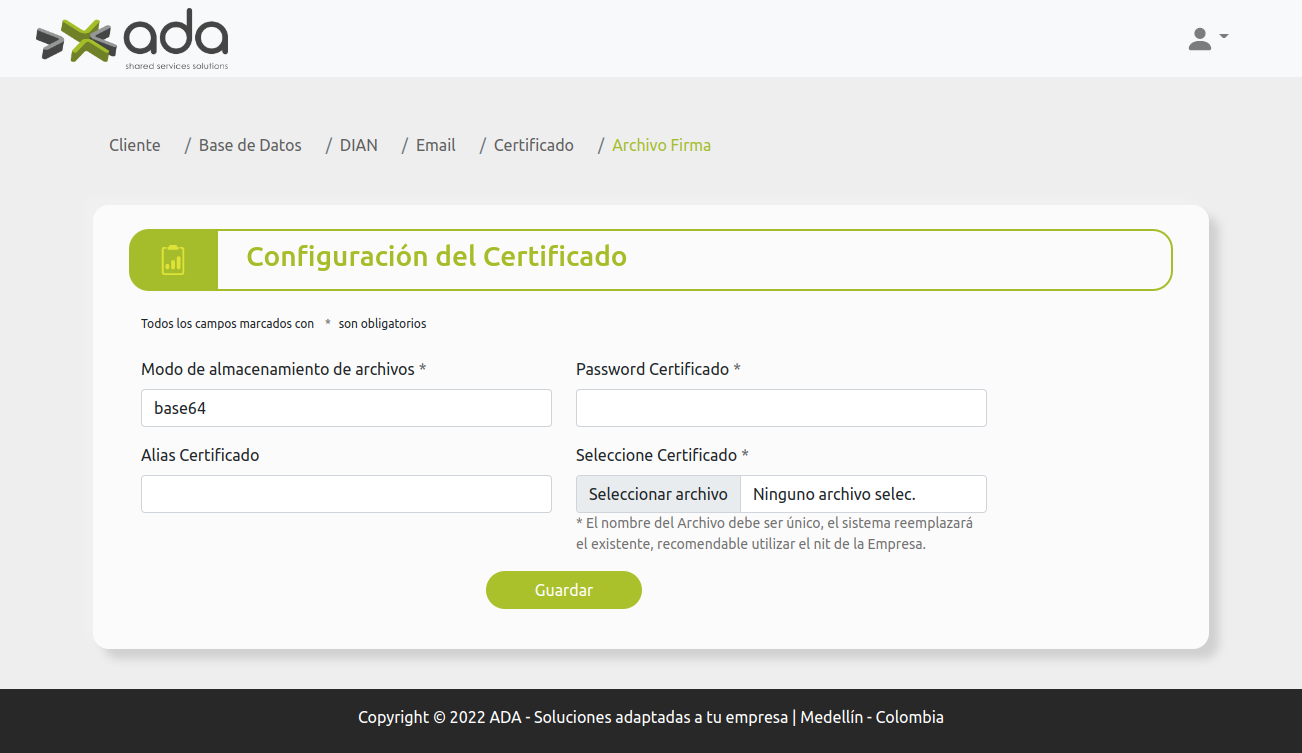Screen dimensions: 1302x753
Task: Click the ADA logo in the header
Action: point(132,40)
